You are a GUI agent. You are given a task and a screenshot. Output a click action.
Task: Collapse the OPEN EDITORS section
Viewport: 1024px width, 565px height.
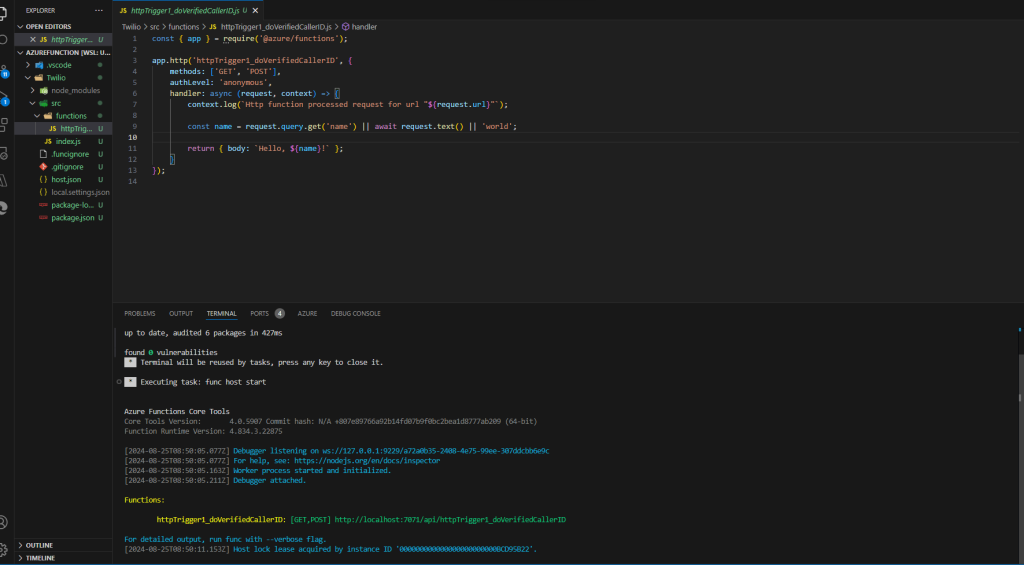(x=48, y=27)
